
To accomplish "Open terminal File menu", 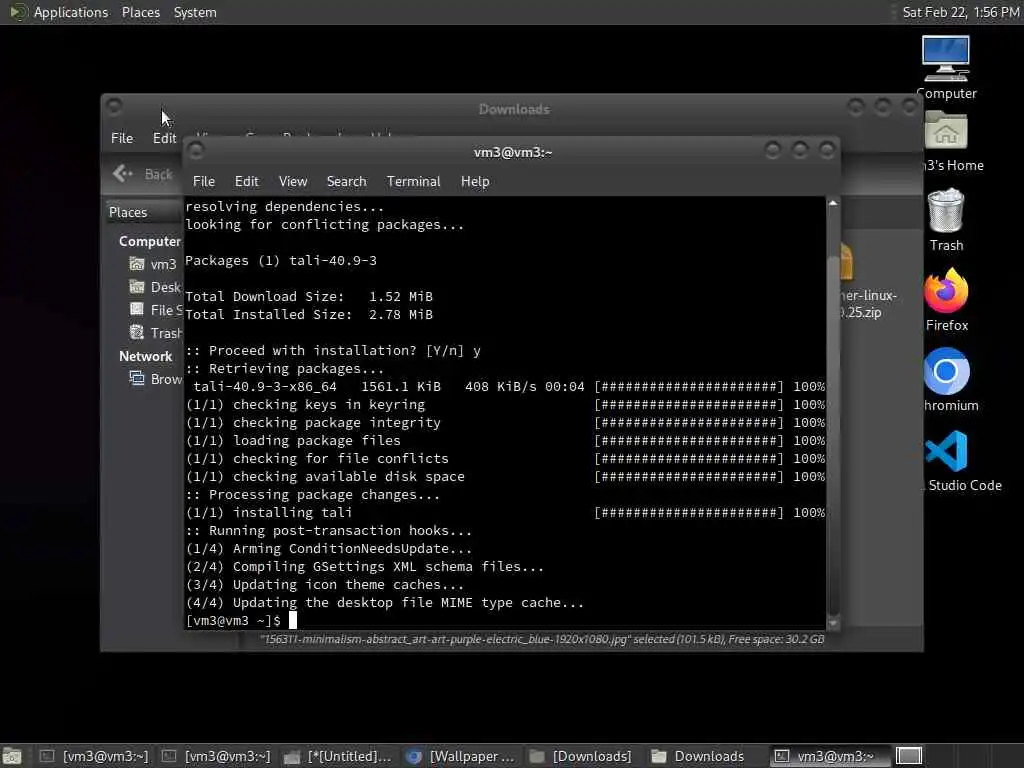I will [203, 182].
